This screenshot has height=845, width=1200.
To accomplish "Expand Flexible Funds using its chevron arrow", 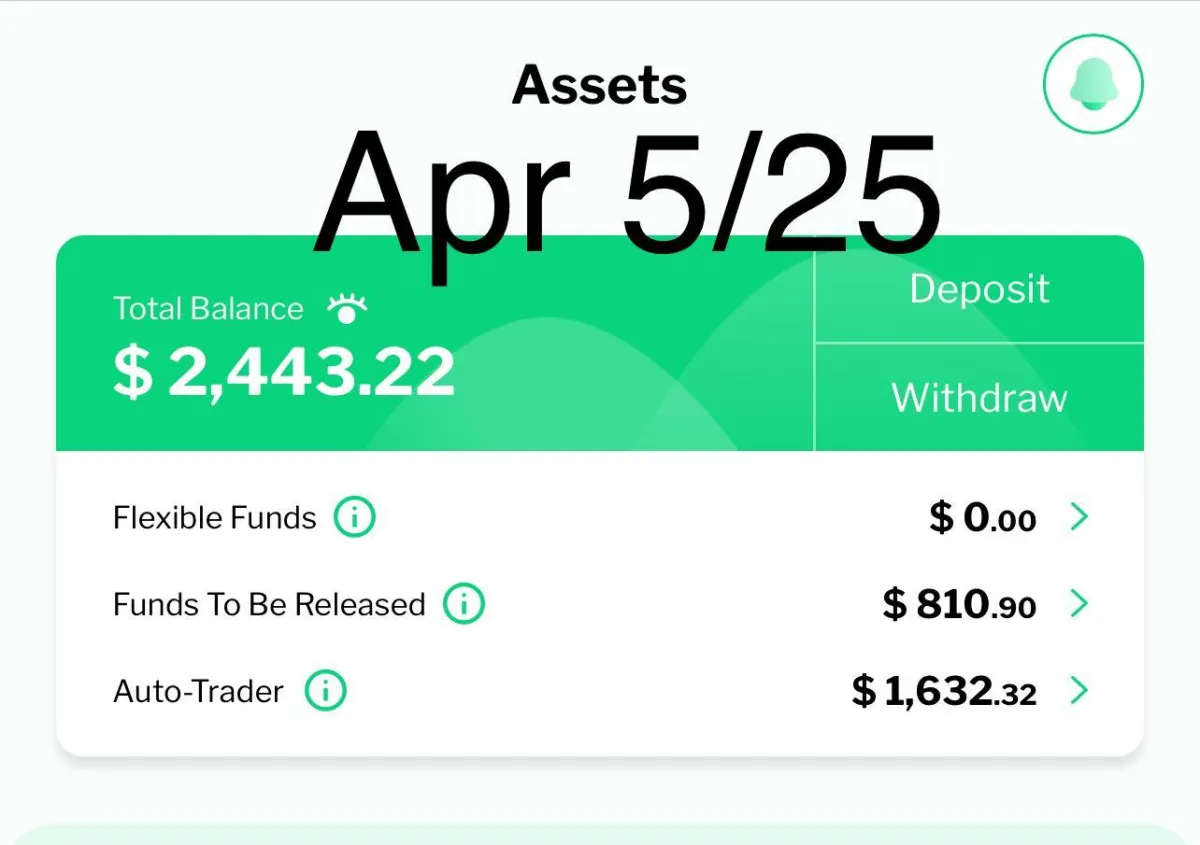I will point(1079,518).
